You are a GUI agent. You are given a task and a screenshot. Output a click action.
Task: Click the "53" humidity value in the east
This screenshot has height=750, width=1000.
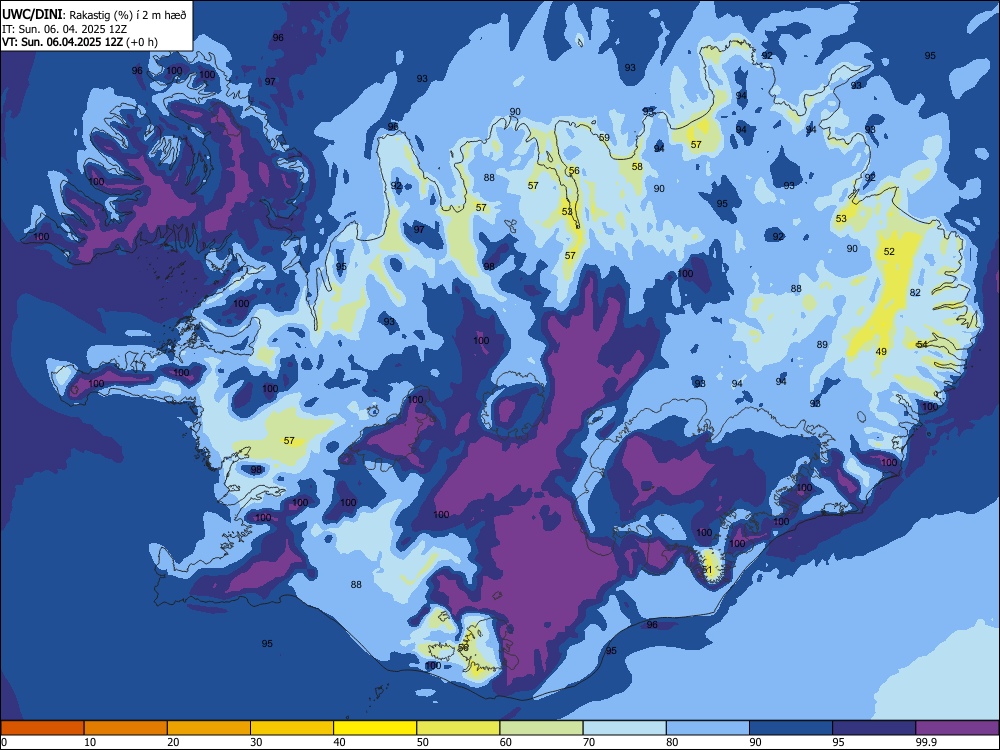(x=841, y=219)
